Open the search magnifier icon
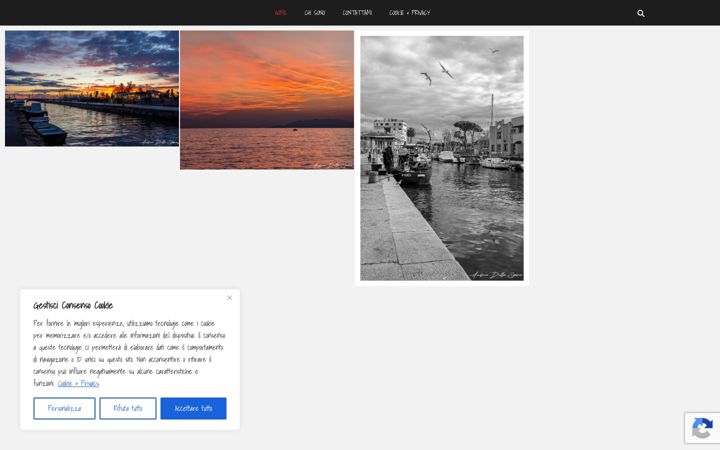This screenshot has height=450, width=720. tap(641, 13)
